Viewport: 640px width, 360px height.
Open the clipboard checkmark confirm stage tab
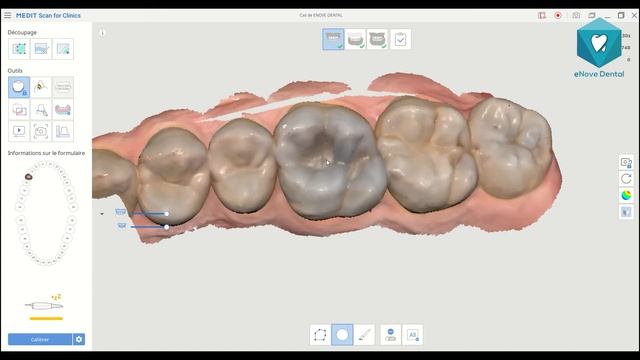400,39
